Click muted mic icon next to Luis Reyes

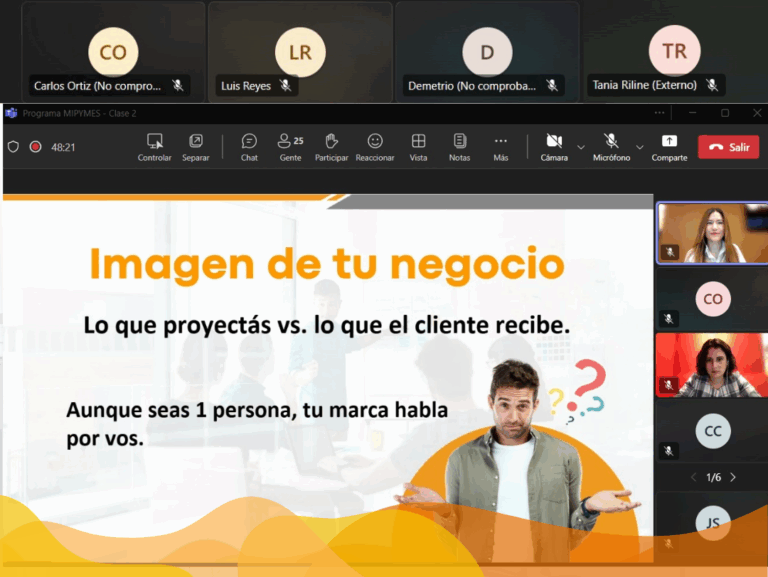coord(286,86)
